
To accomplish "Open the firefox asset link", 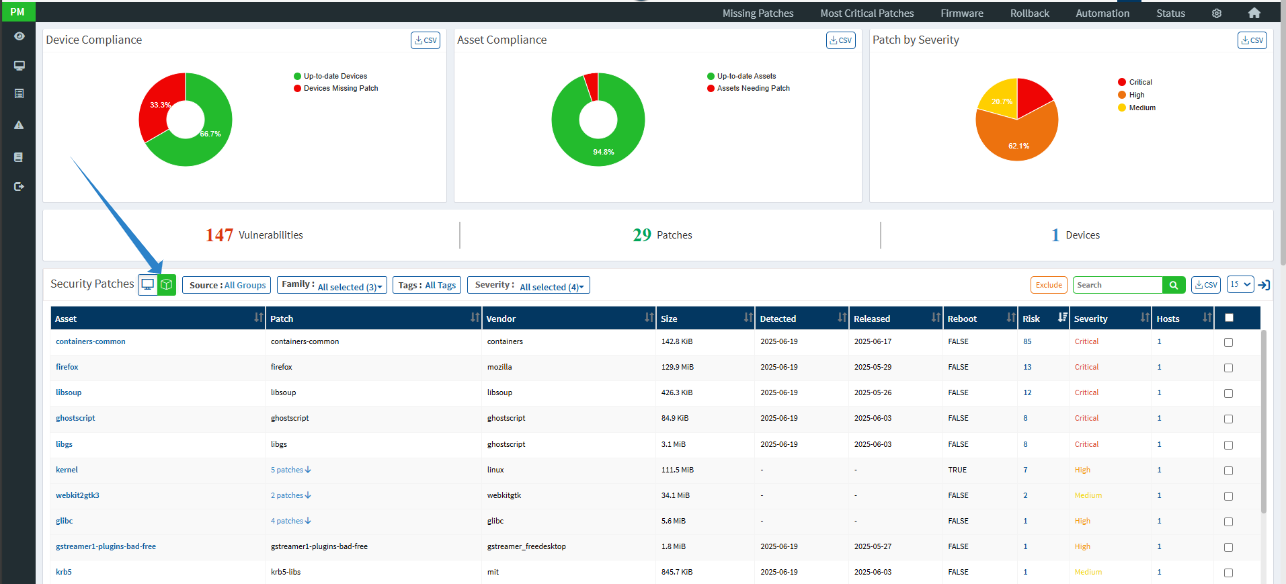I will tap(66, 367).
